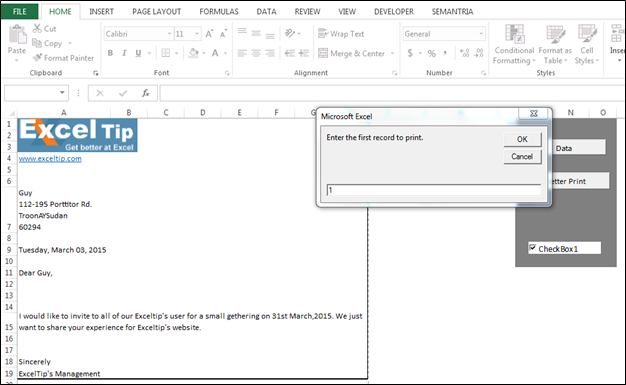Click the Format as Table icon
The height and width of the screenshot is (385, 626).
(555, 34)
